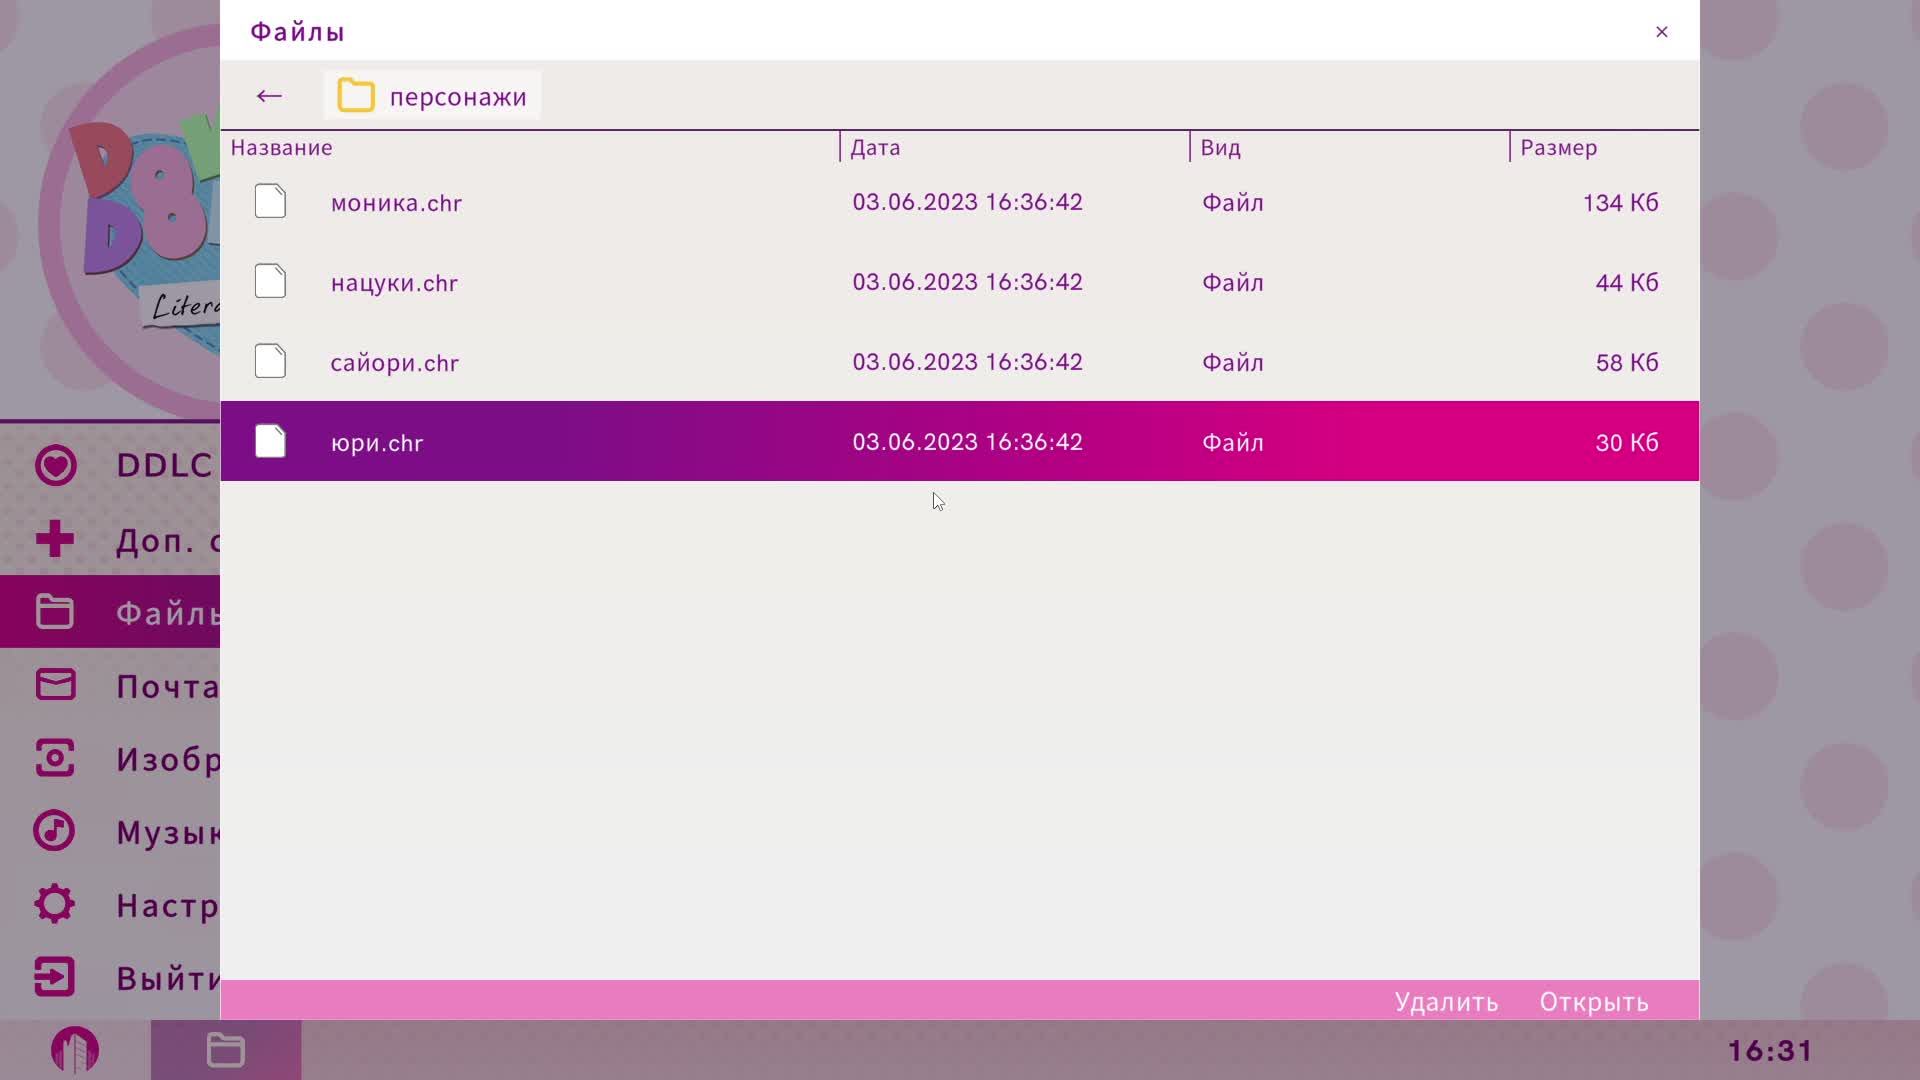Click the images icon in sidebar
This screenshot has width=1920, height=1080.
click(55, 758)
